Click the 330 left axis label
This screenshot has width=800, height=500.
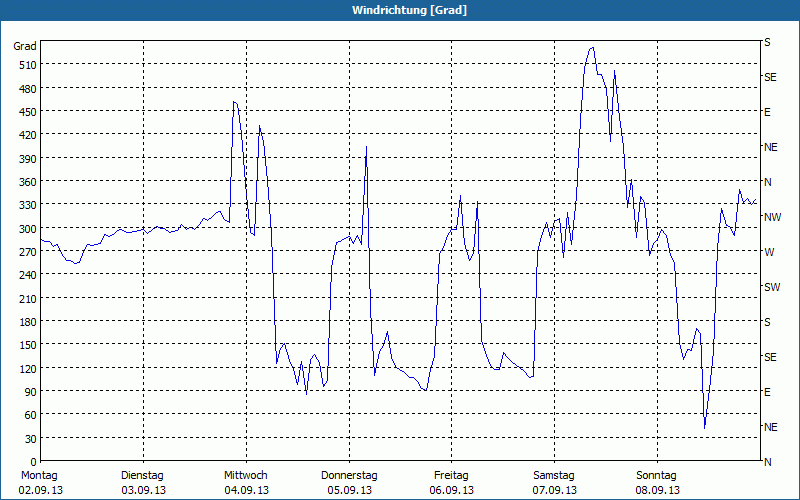pyautogui.click(x=28, y=205)
